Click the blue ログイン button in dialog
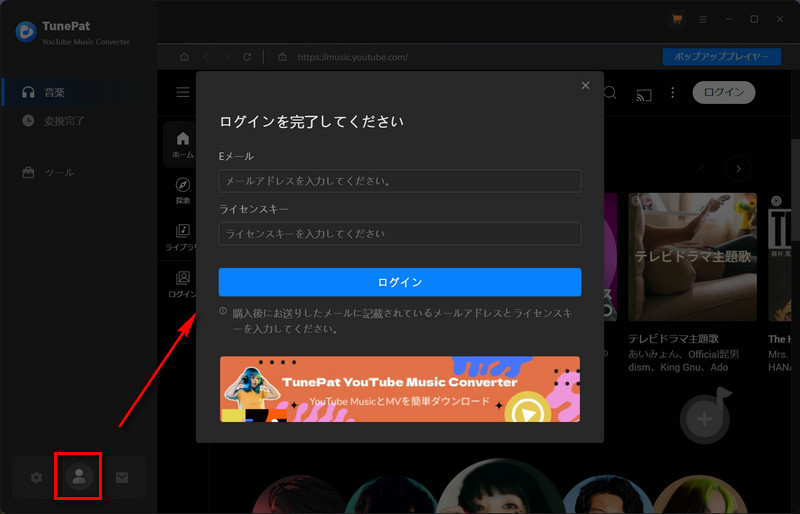800x514 pixels. click(399, 282)
